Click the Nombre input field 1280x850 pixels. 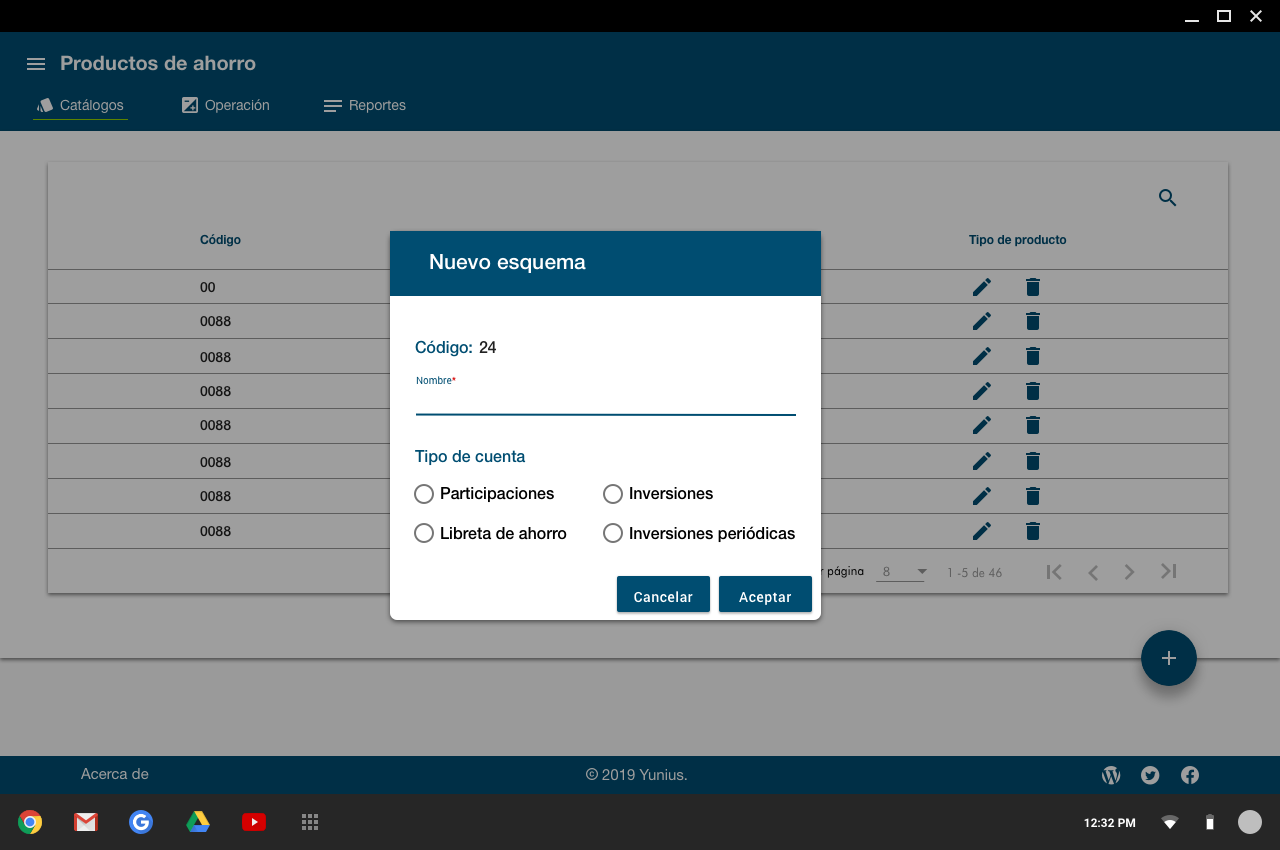click(605, 402)
